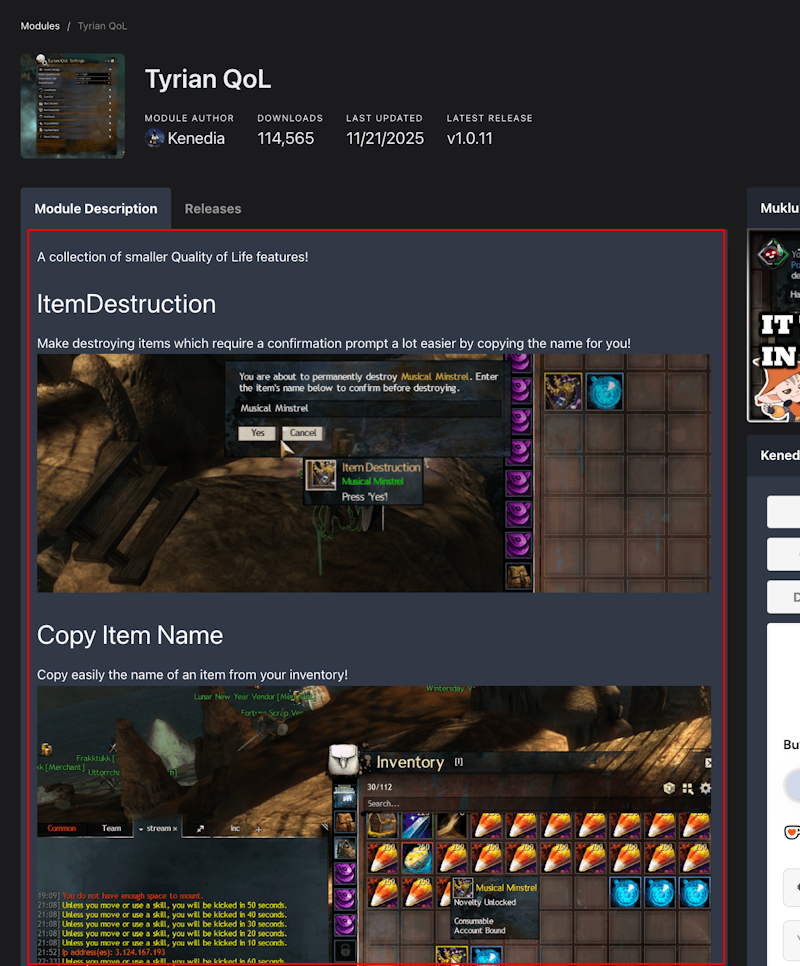Expand the stream chat tab dropdown arrow

coord(141,829)
